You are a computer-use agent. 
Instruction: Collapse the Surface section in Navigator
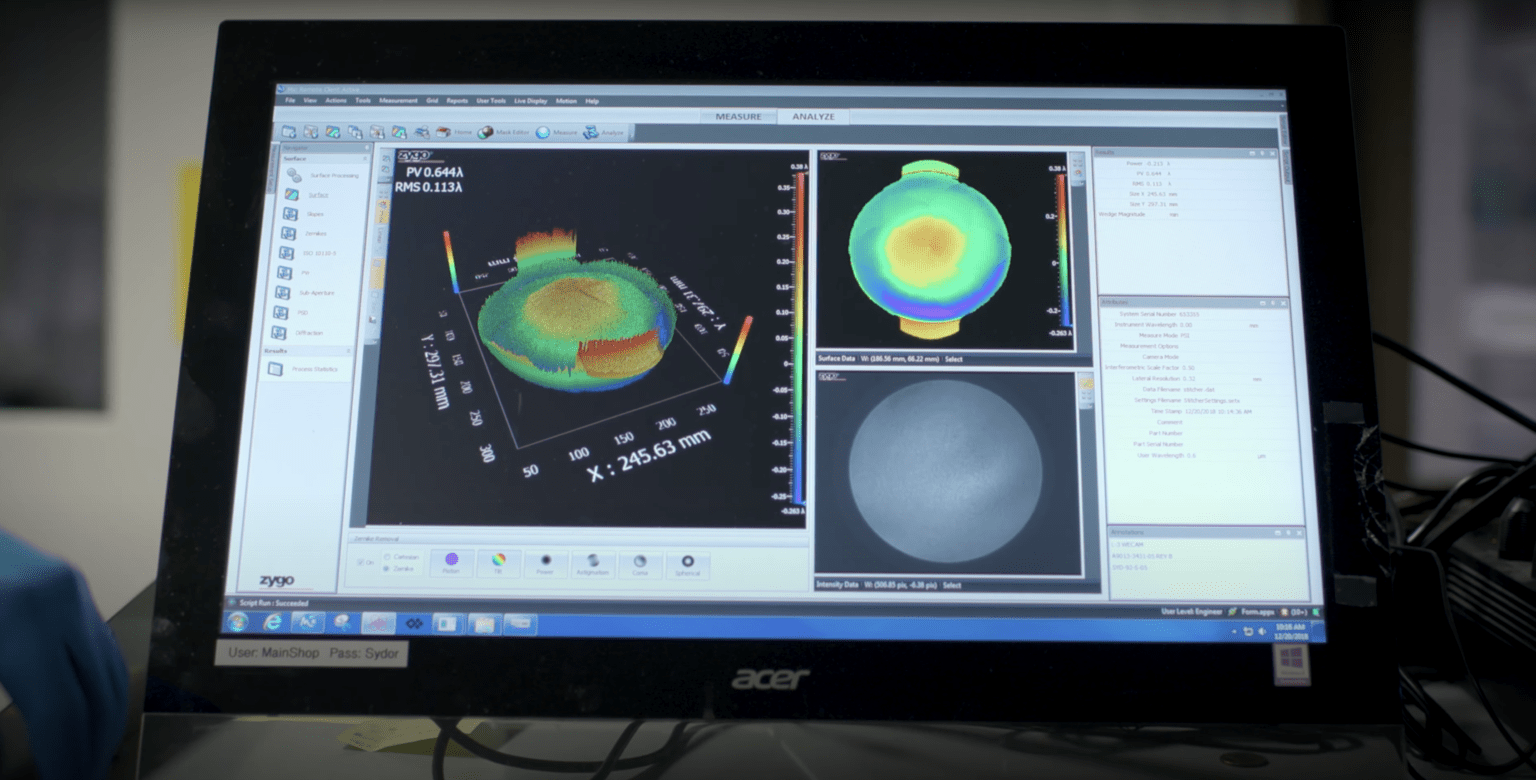coord(364,159)
